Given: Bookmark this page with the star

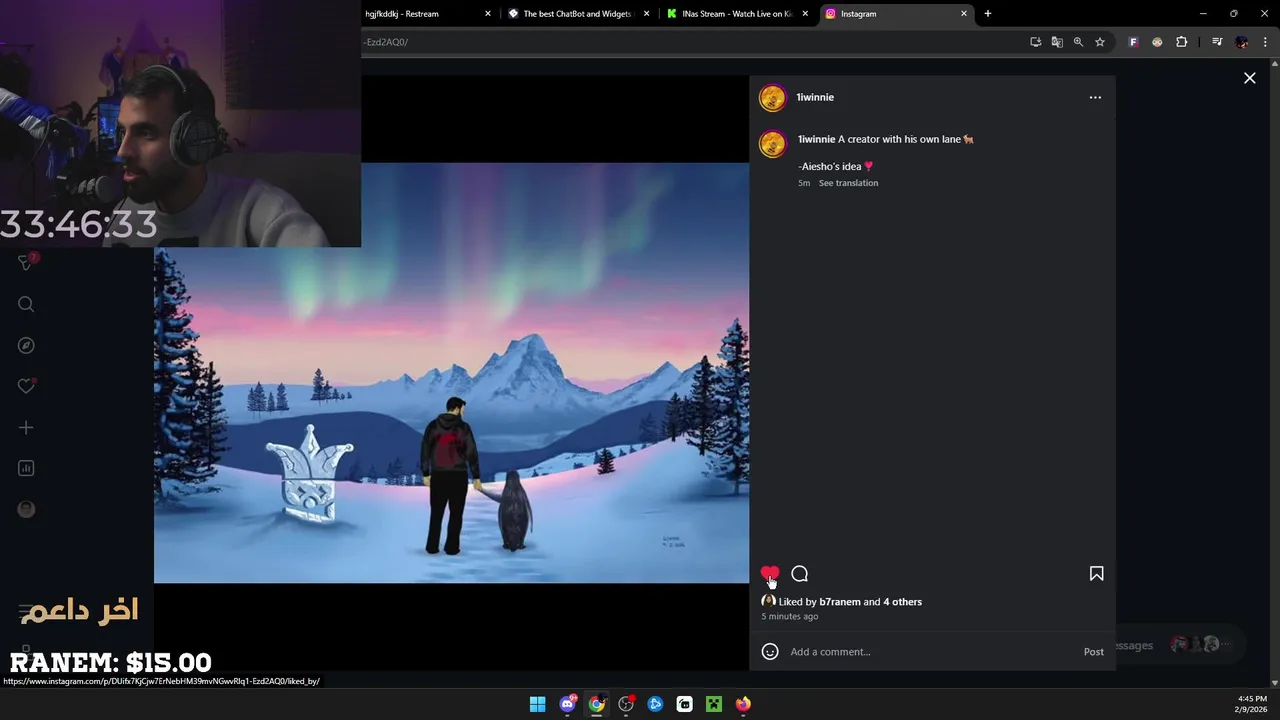Looking at the screenshot, I should (1100, 42).
